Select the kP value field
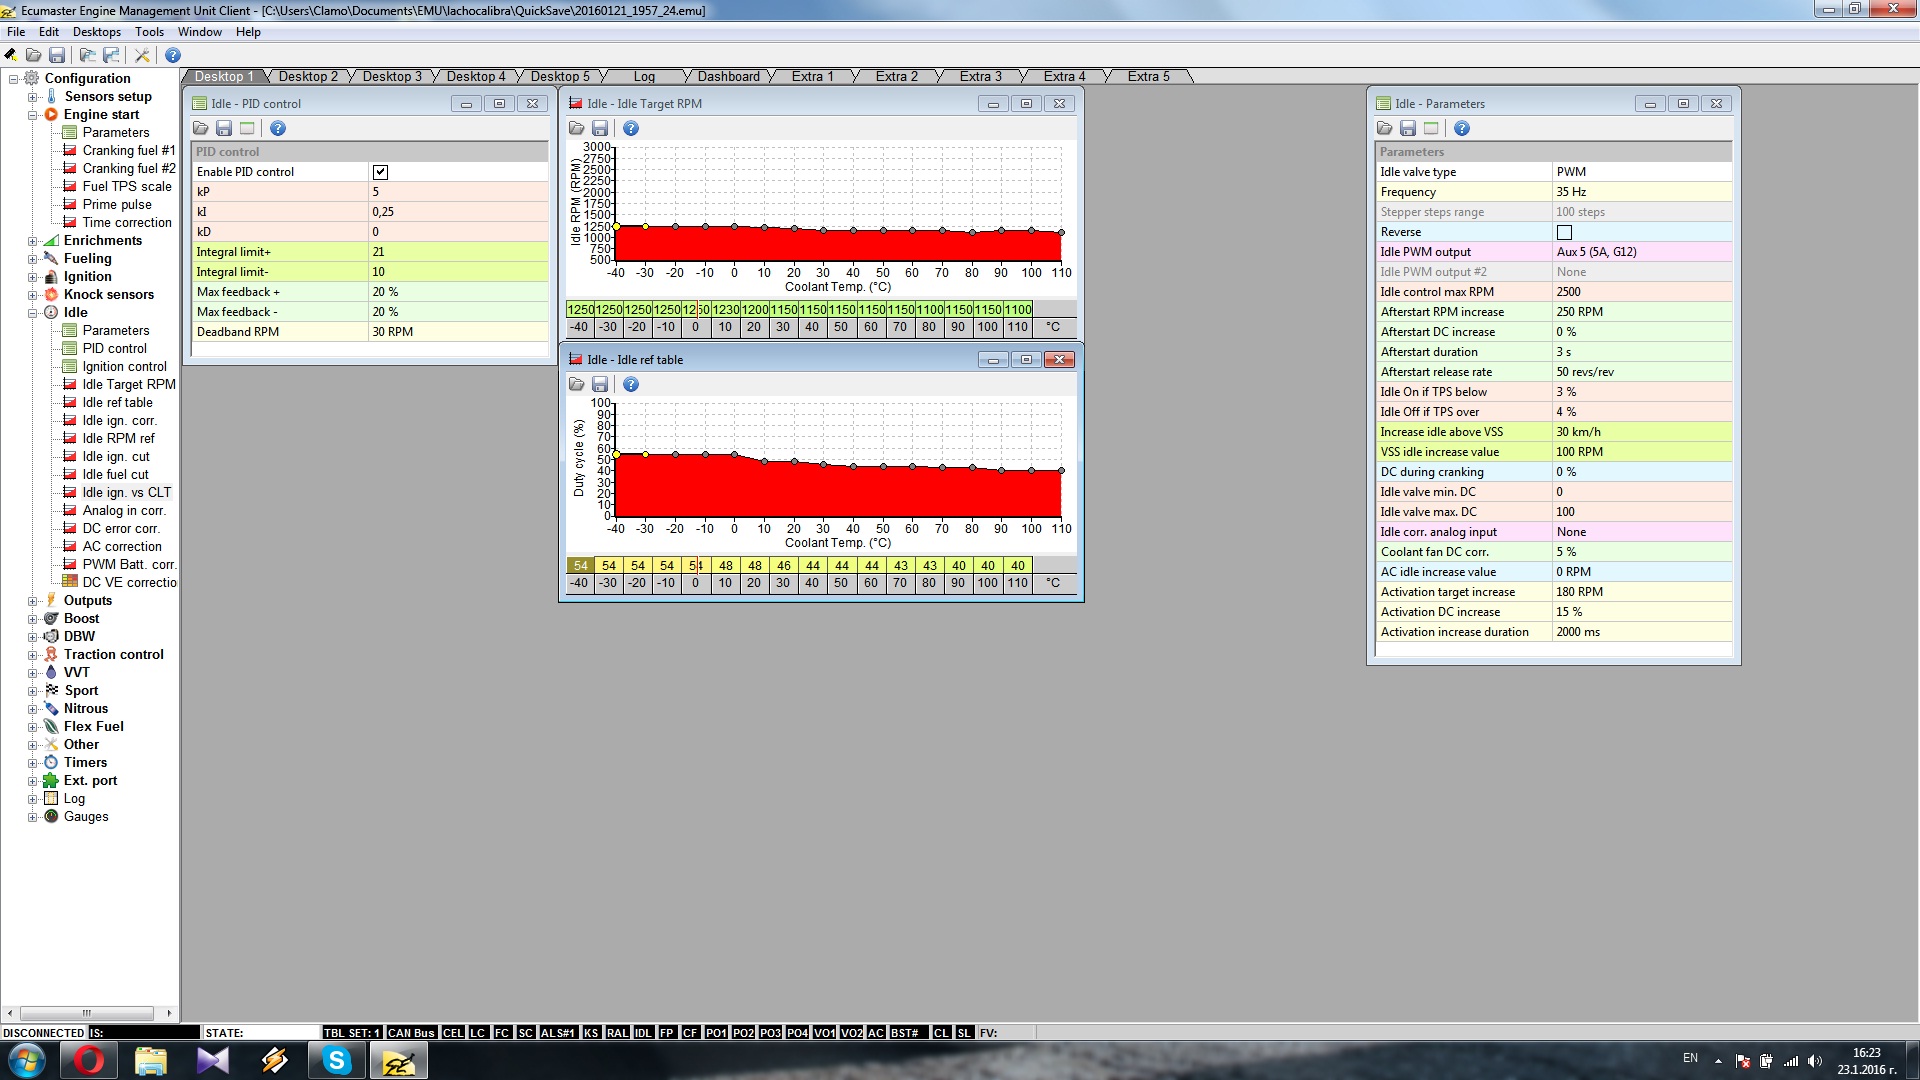The width and height of the screenshot is (1920, 1080). (457, 192)
